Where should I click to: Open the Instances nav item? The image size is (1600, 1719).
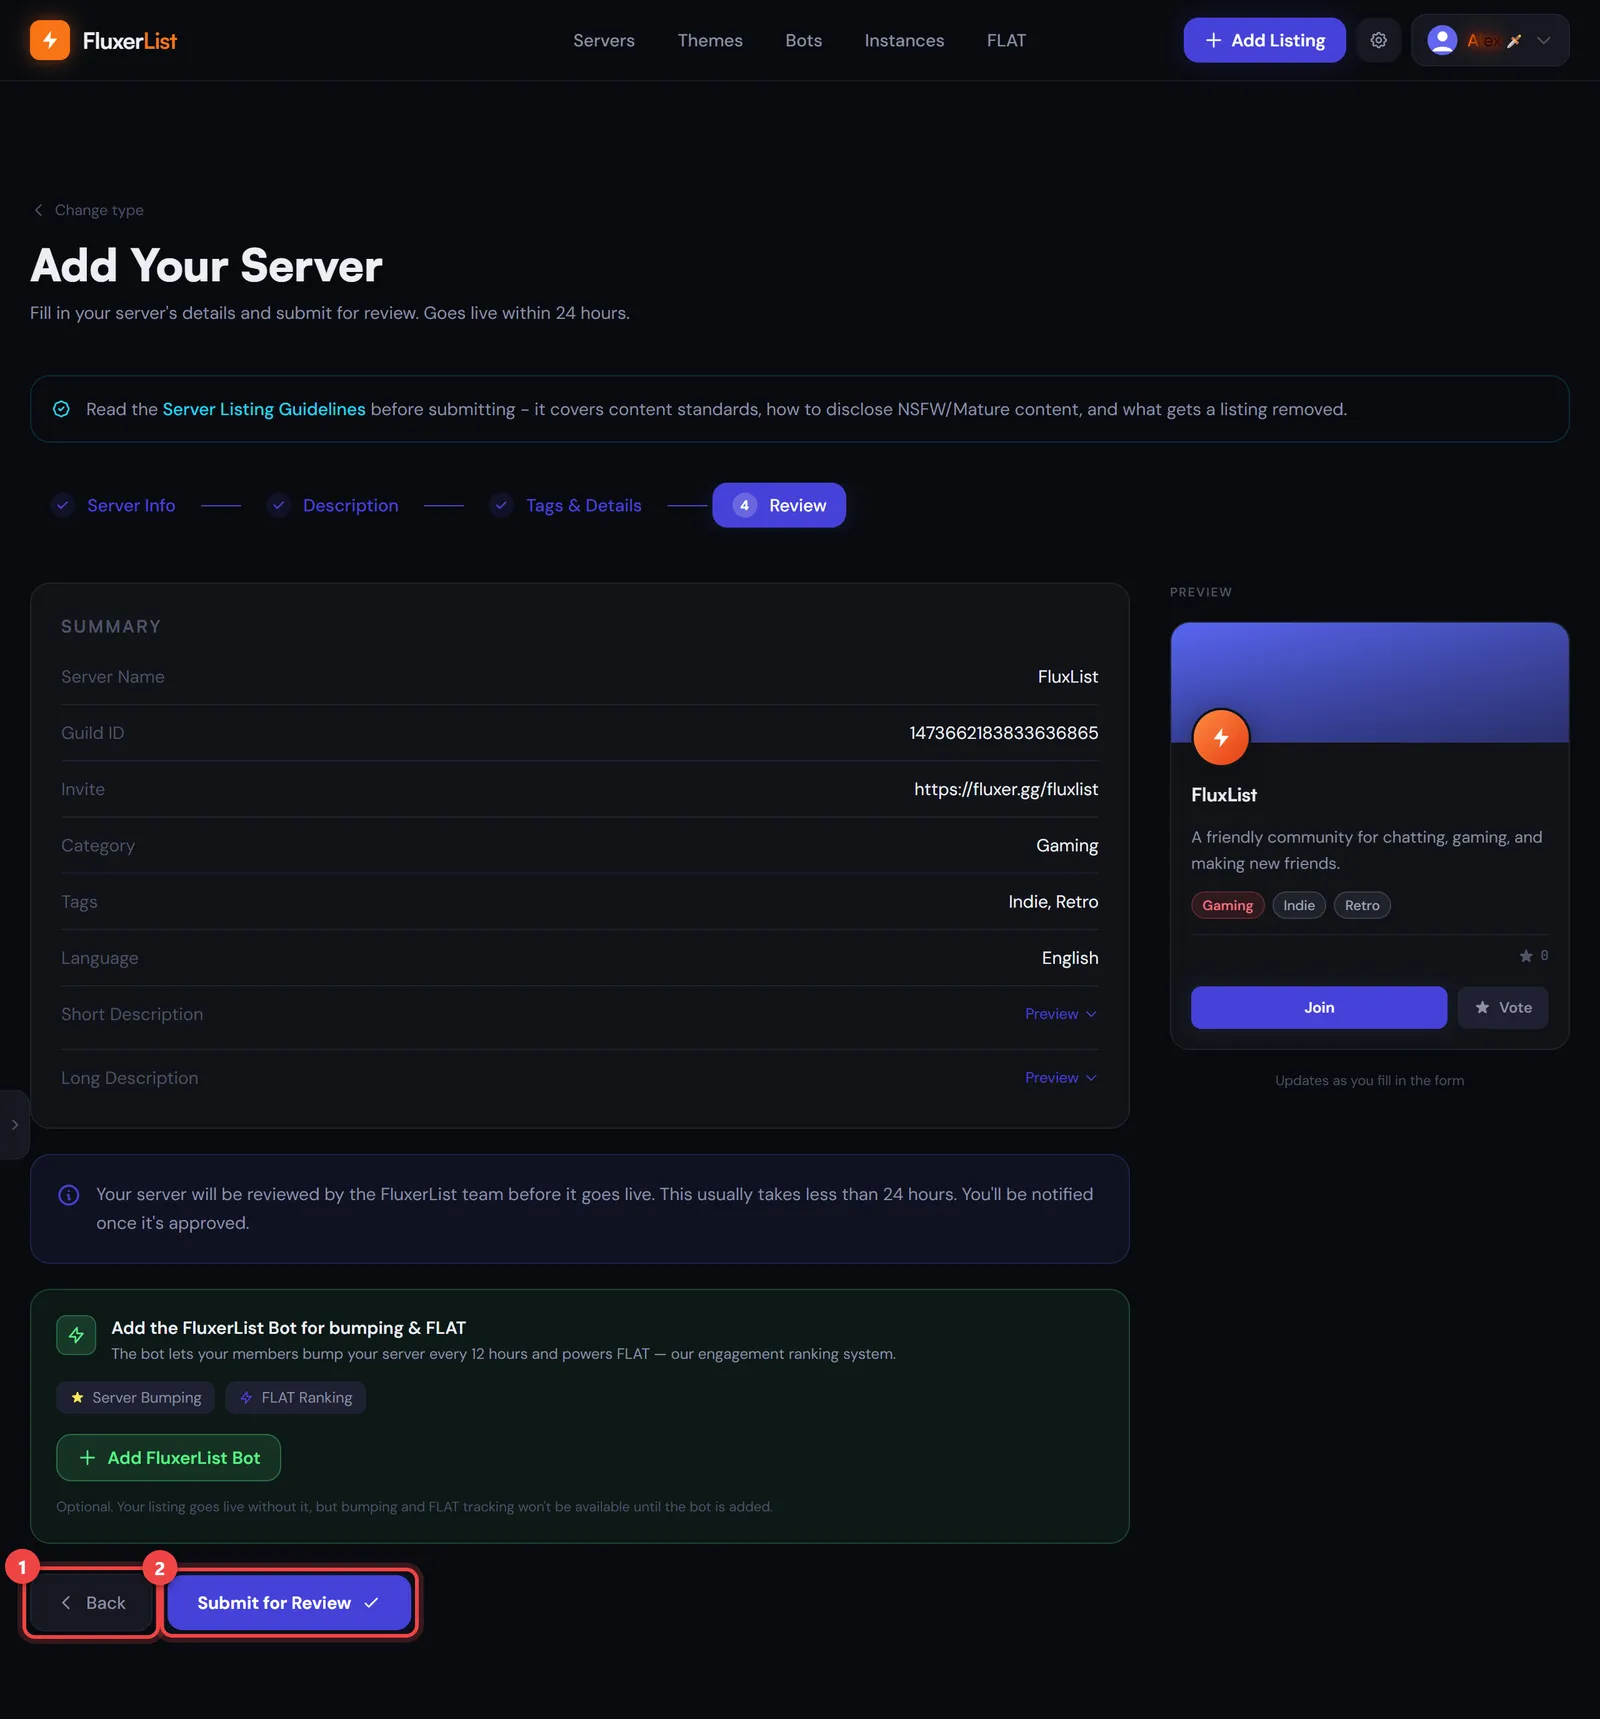(x=904, y=40)
